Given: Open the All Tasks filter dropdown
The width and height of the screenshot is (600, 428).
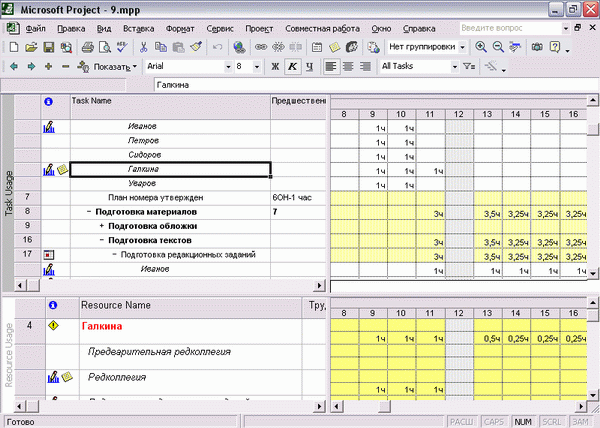Looking at the screenshot, I should click(x=455, y=67).
